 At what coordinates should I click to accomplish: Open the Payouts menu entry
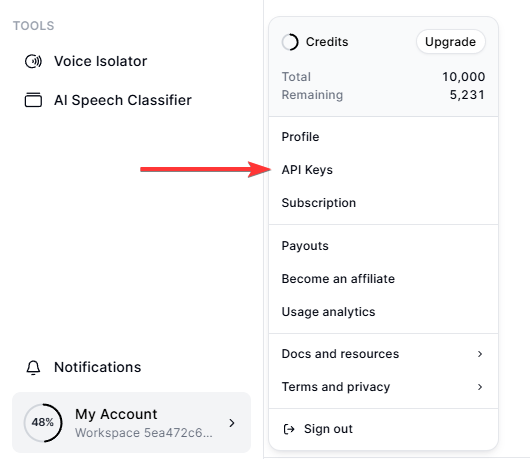coord(383,246)
